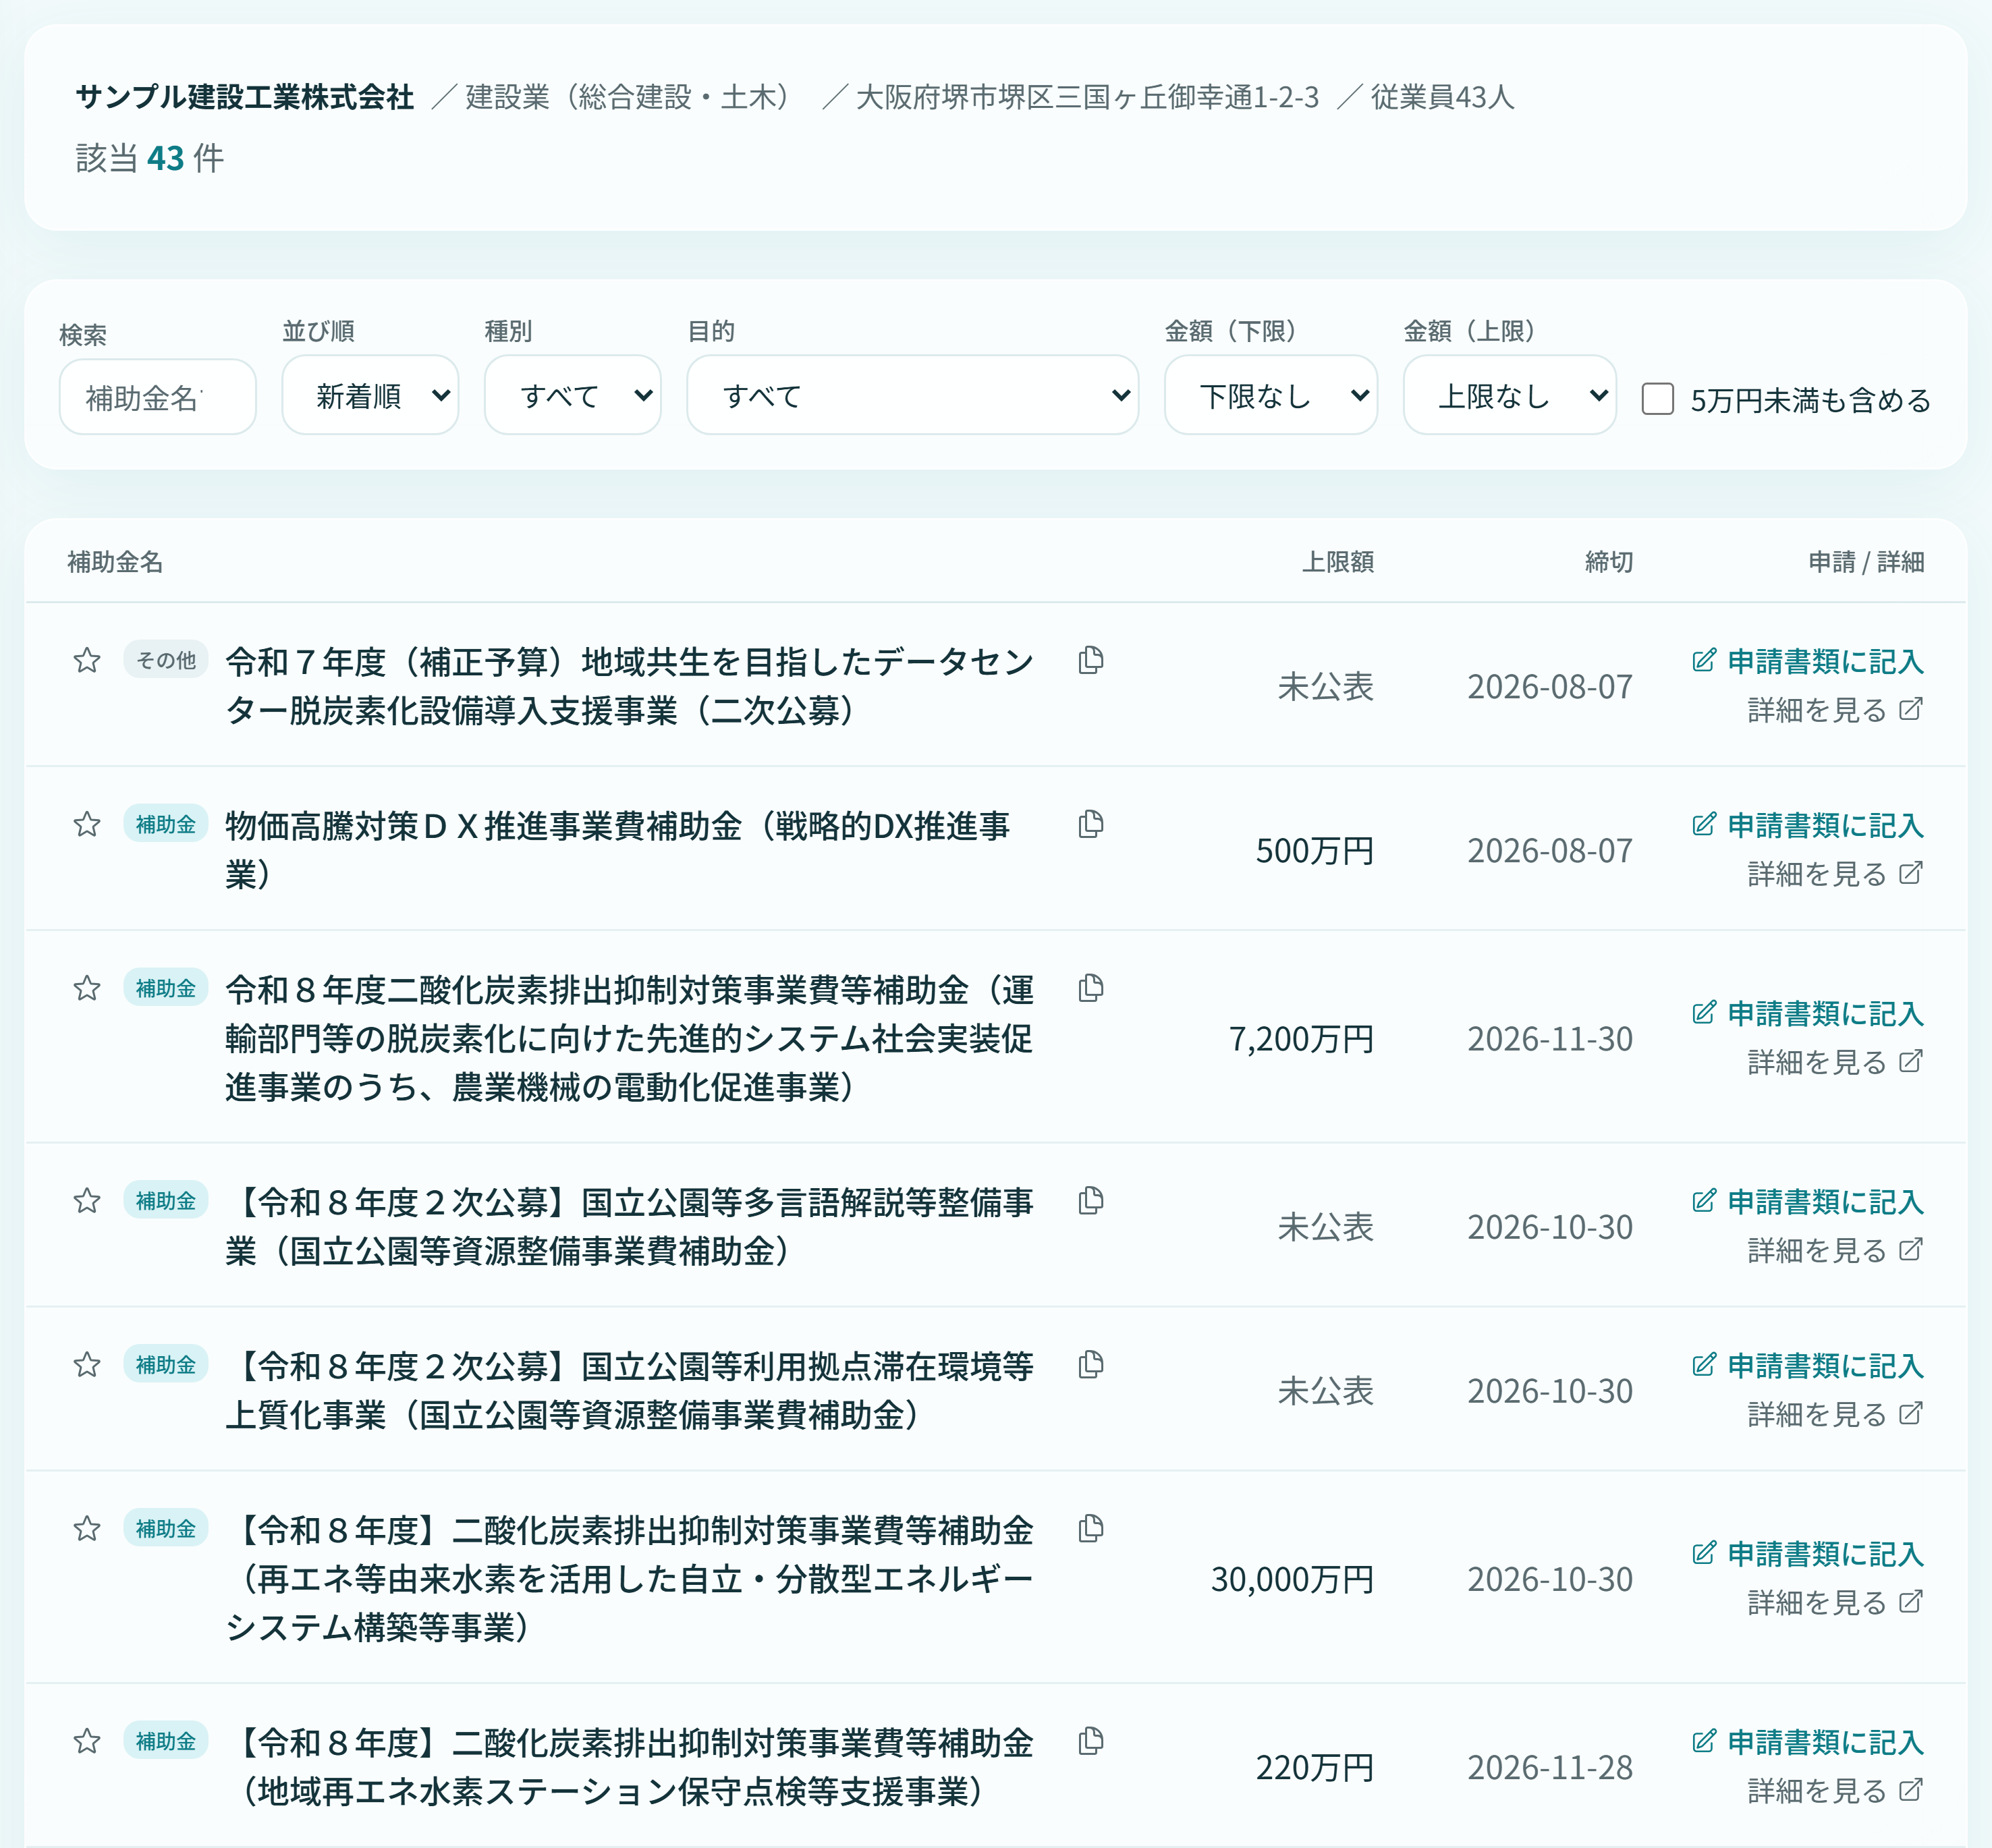Open the 種別 type dropdown
The width and height of the screenshot is (1992, 1848).
click(572, 396)
